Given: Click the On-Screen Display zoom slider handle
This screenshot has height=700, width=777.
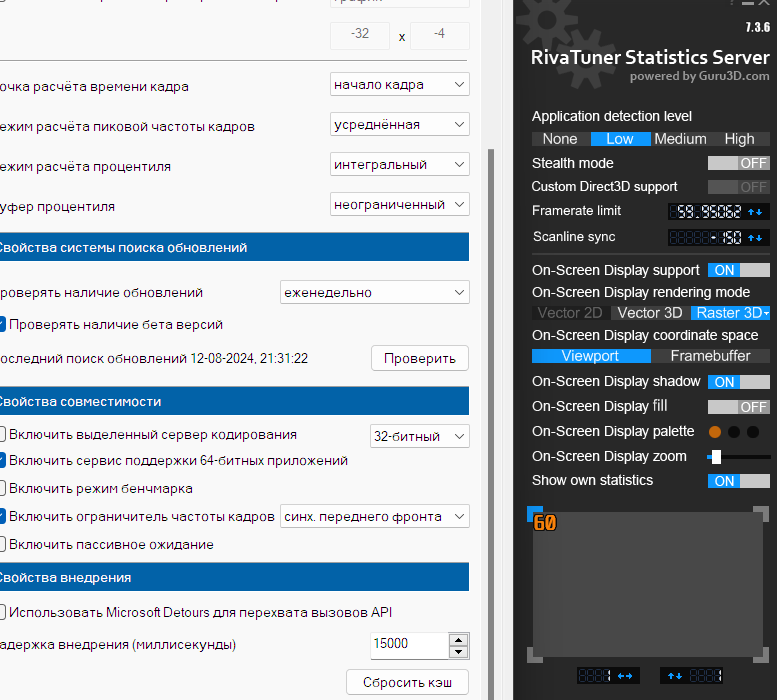Looking at the screenshot, I should point(716,457).
